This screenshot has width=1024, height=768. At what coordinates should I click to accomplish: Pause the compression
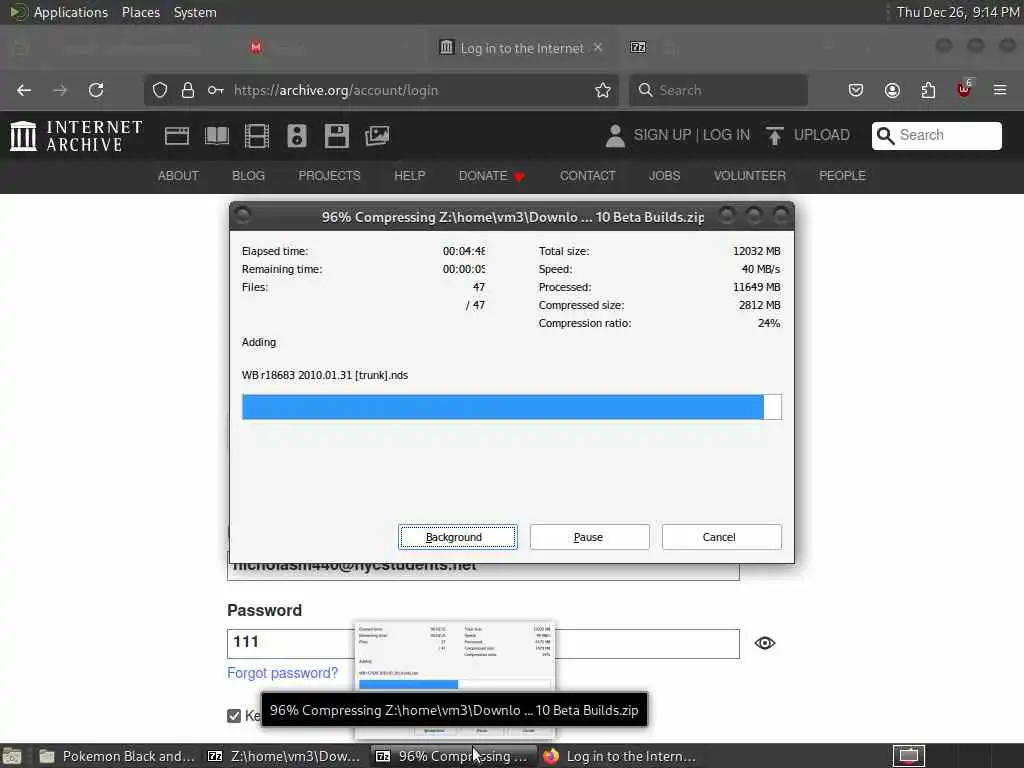click(x=590, y=537)
